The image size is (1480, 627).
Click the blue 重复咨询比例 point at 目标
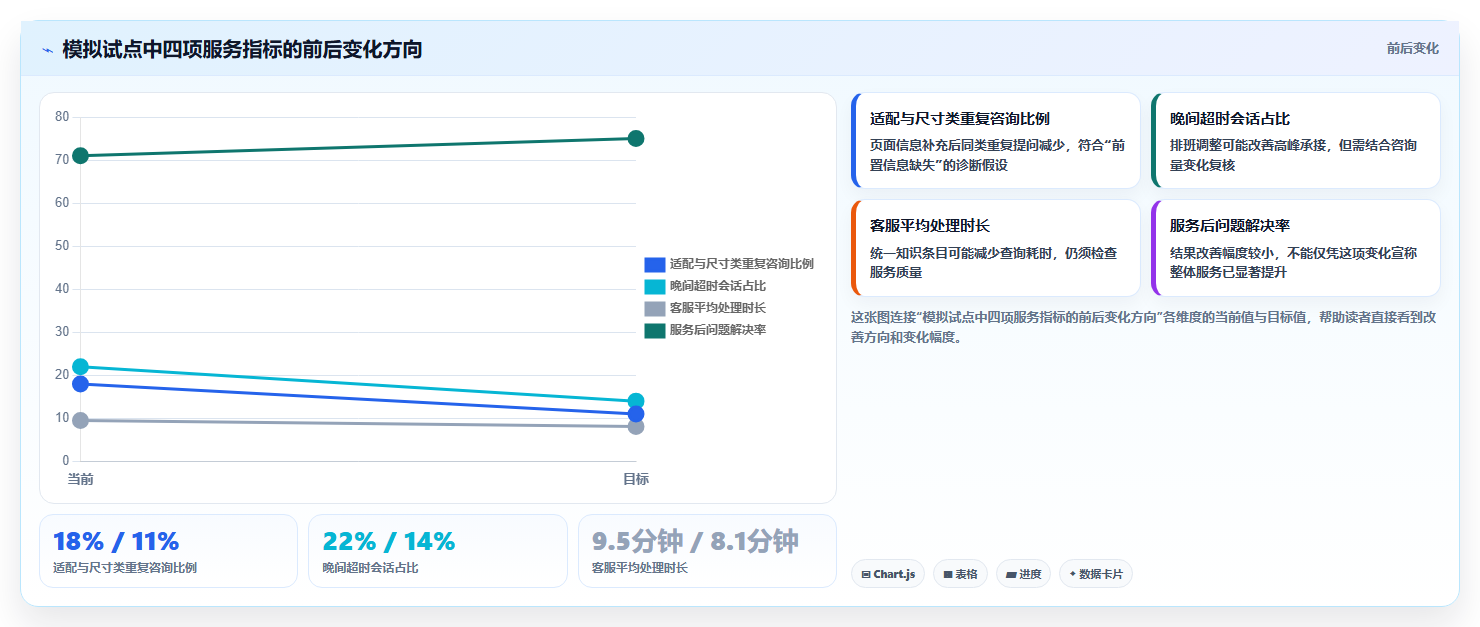click(x=636, y=414)
